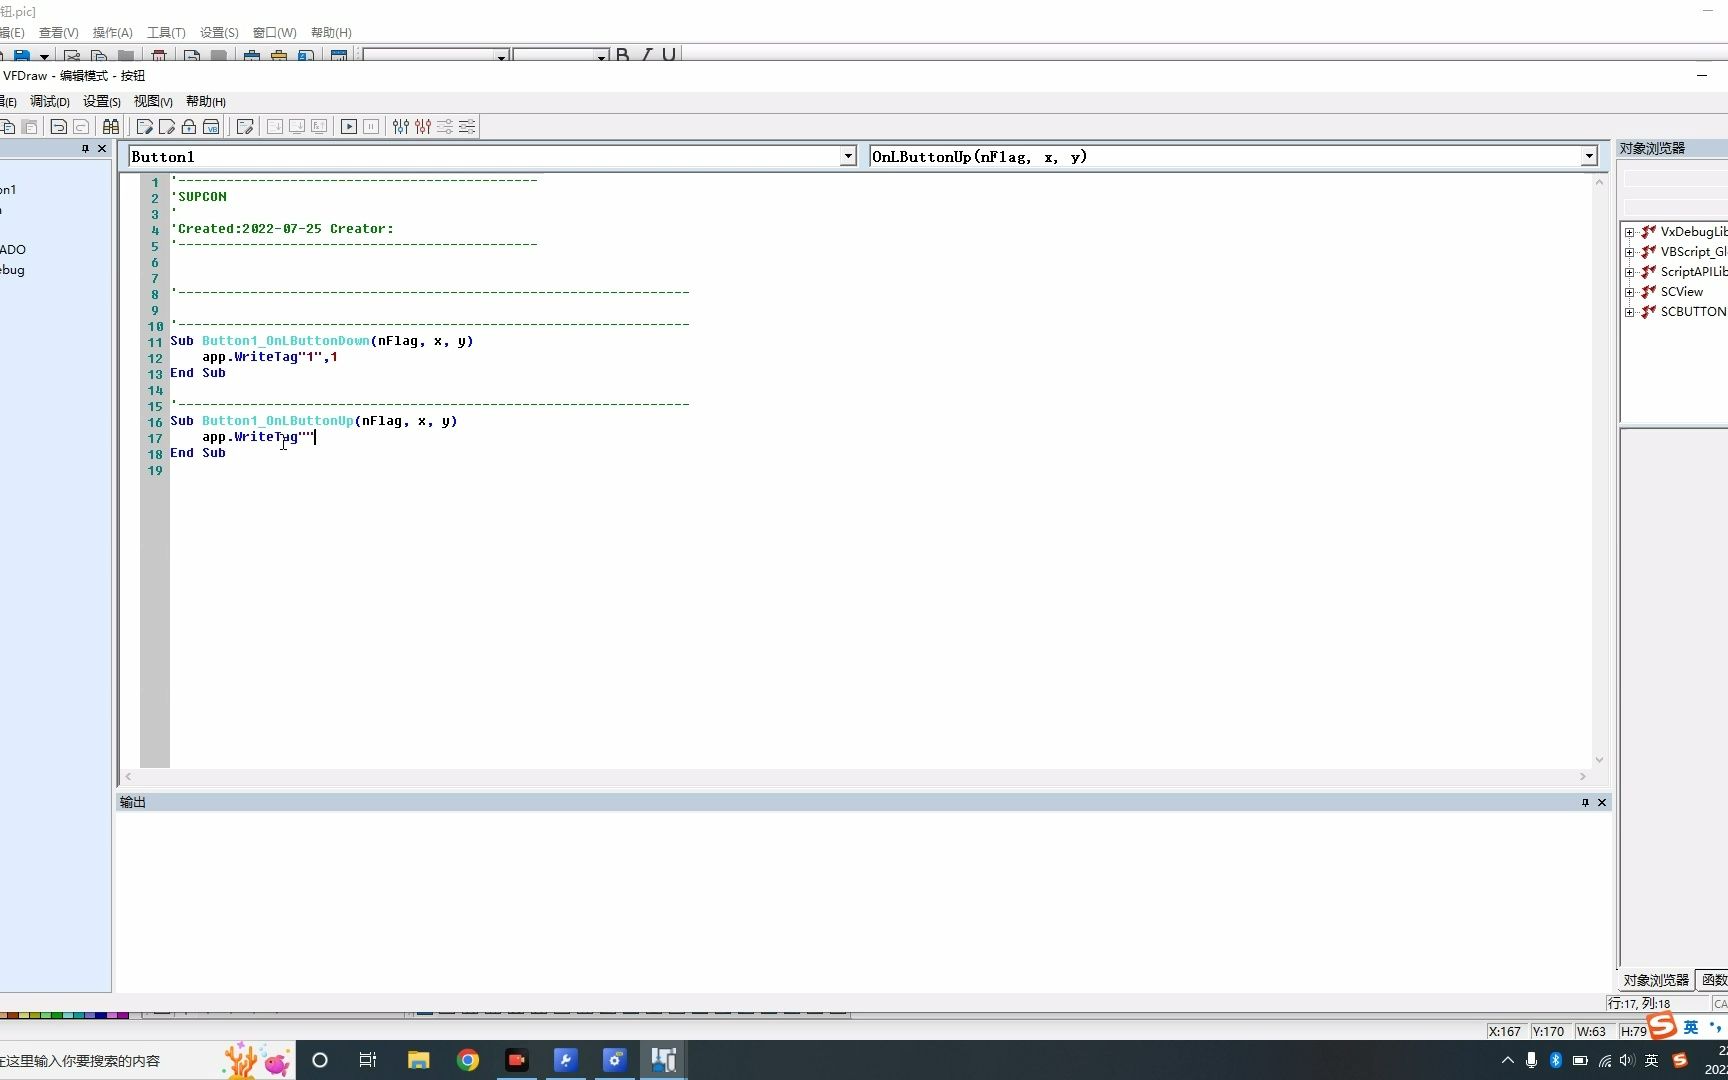Image resolution: width=1728 pixels, height=1080 pixels.
Task: Click the Bold B button in background toolbar
Action: coord(623,55)
